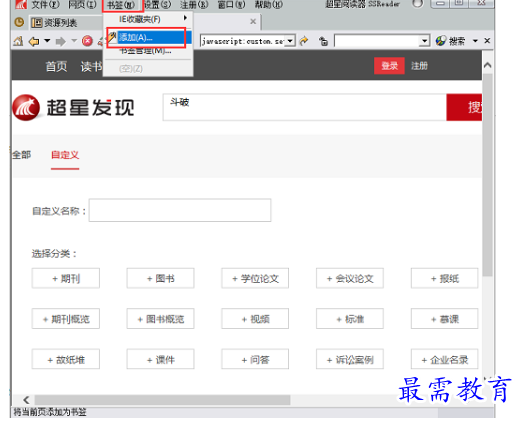Viewport: 520px width, 421px height.
Task: Open the 书签 menu
Action: click(x=121, y=5)
